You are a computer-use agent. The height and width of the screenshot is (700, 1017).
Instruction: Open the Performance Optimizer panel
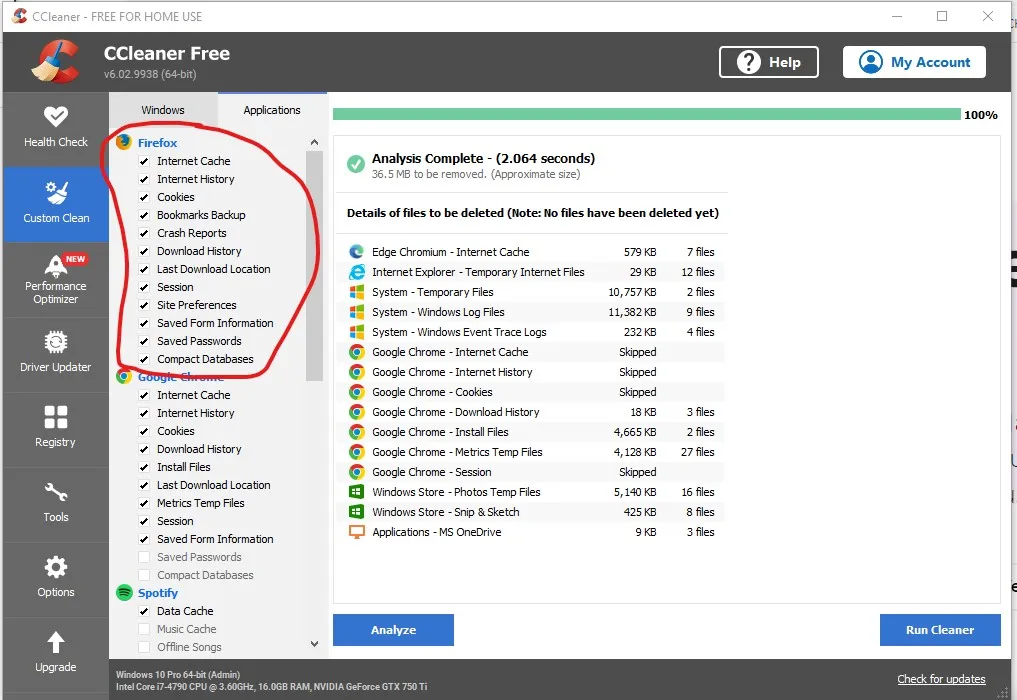56,279
